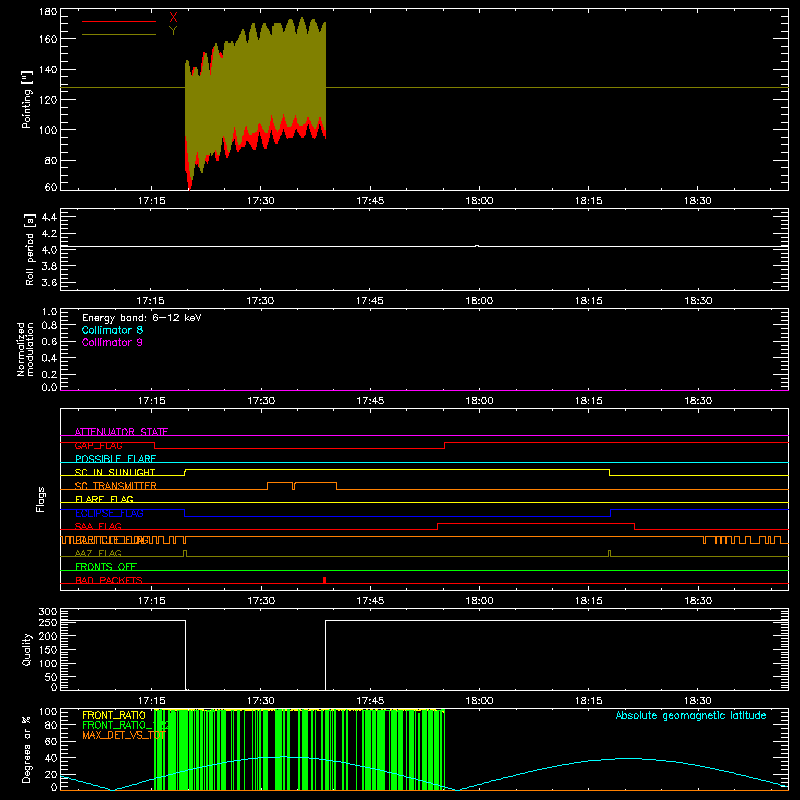Click the Roll period axis title
Viewport: 800px width, 800px height.
click(x=30, y=249)
